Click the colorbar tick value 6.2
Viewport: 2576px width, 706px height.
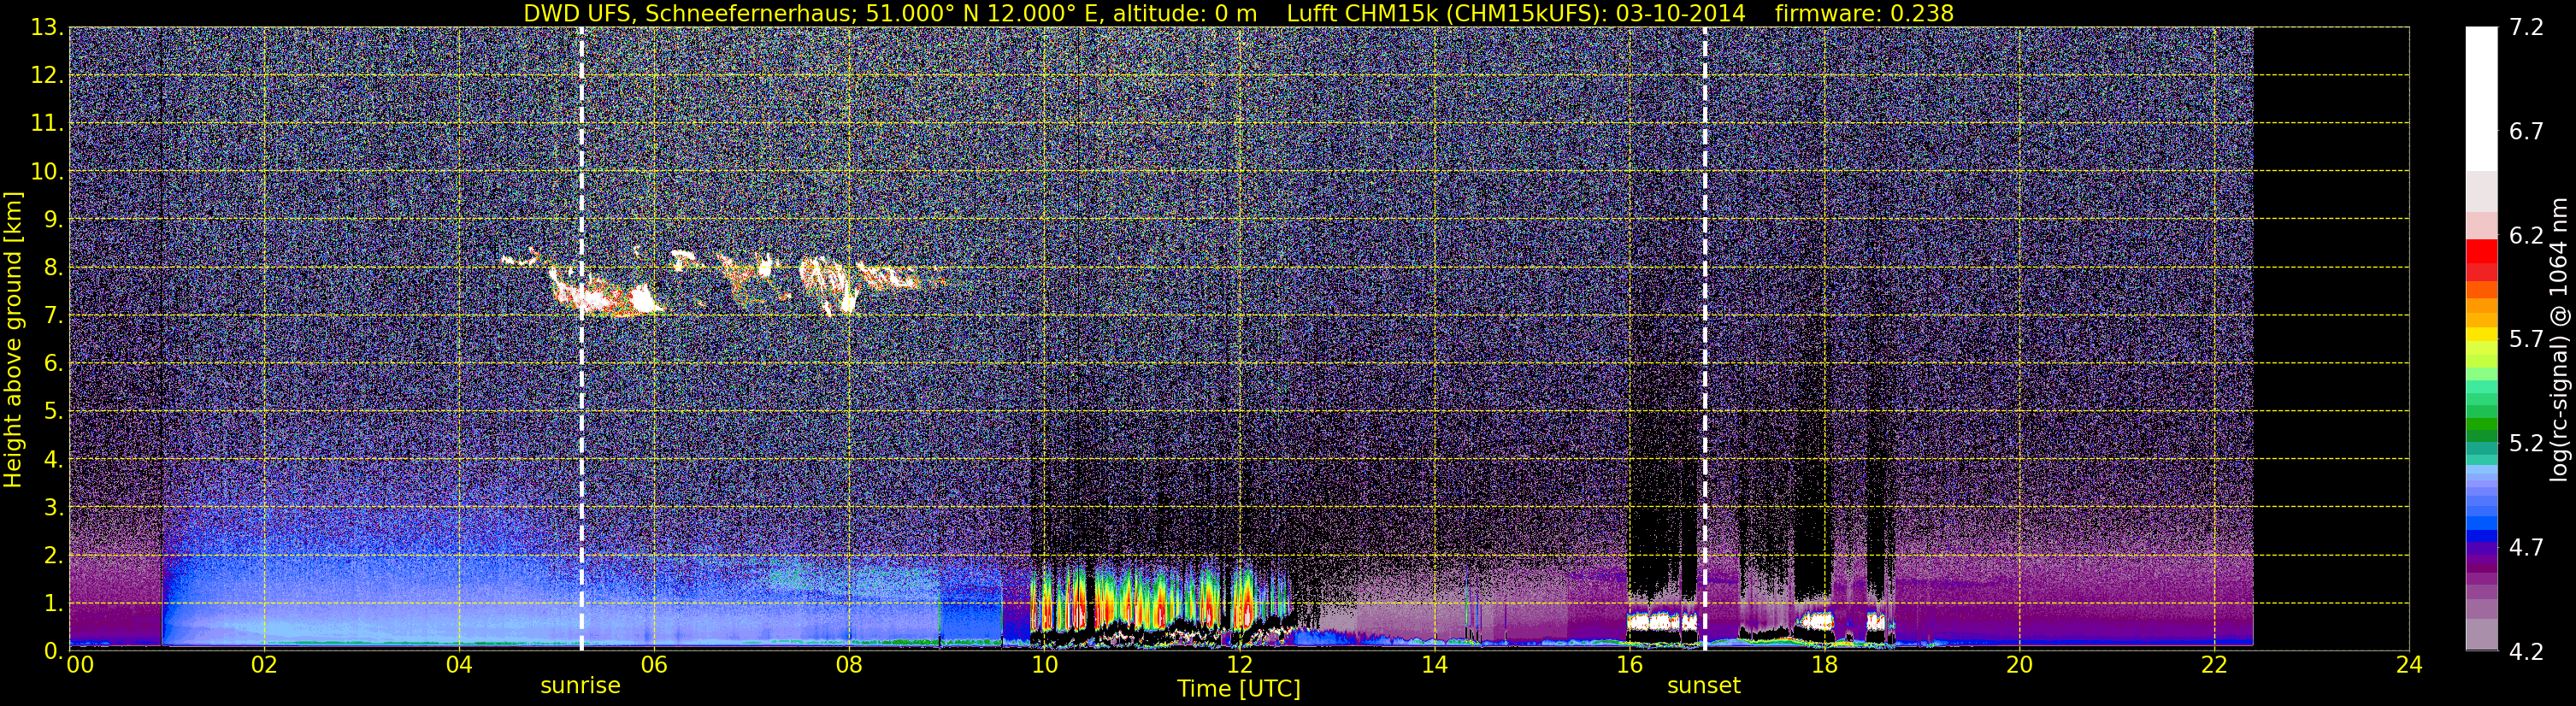tap(2526, 236)
